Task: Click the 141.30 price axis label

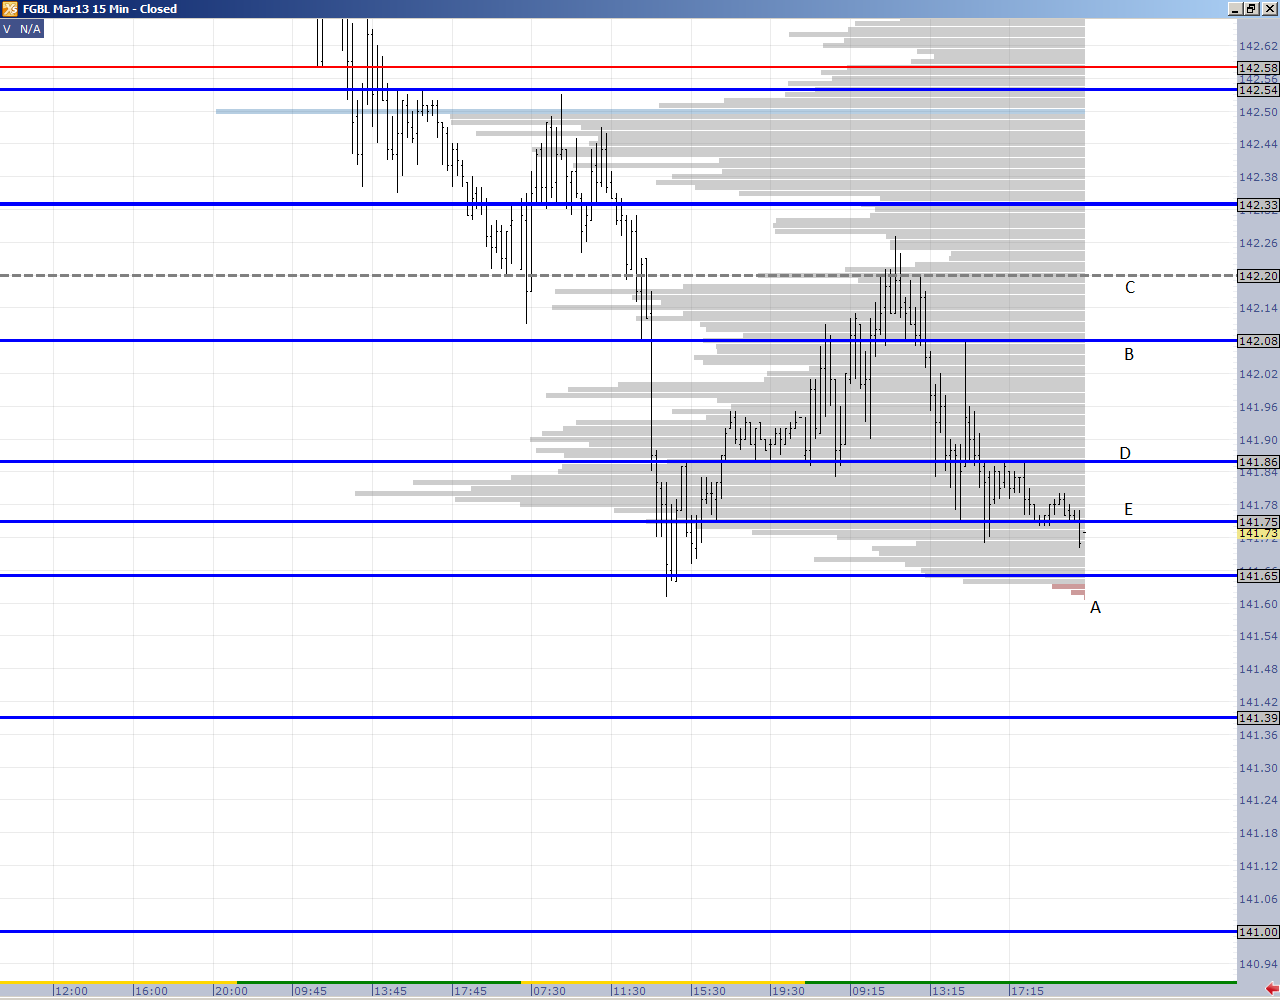Action: 1258,768
